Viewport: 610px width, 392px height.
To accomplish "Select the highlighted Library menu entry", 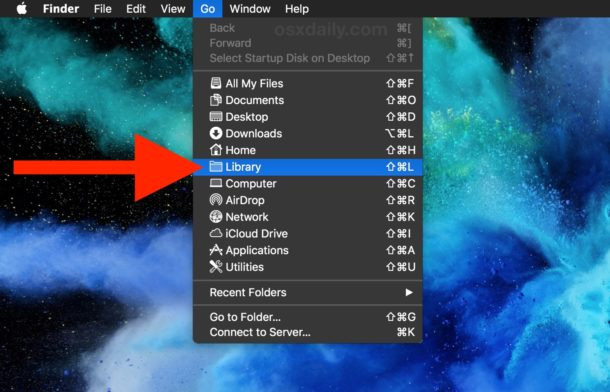I will click(308, 167).
